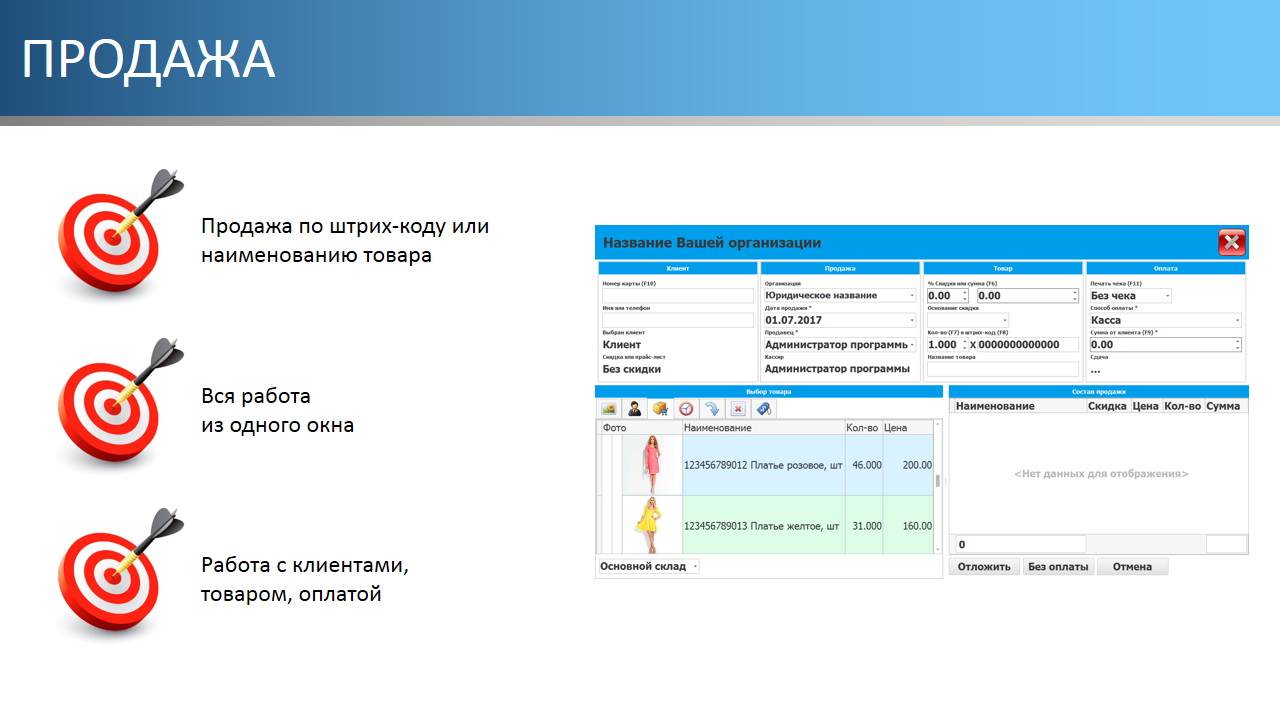Choose warehouse in Основной склад dropdown
The image size is (1280, 720).
(x=695, y=566)
